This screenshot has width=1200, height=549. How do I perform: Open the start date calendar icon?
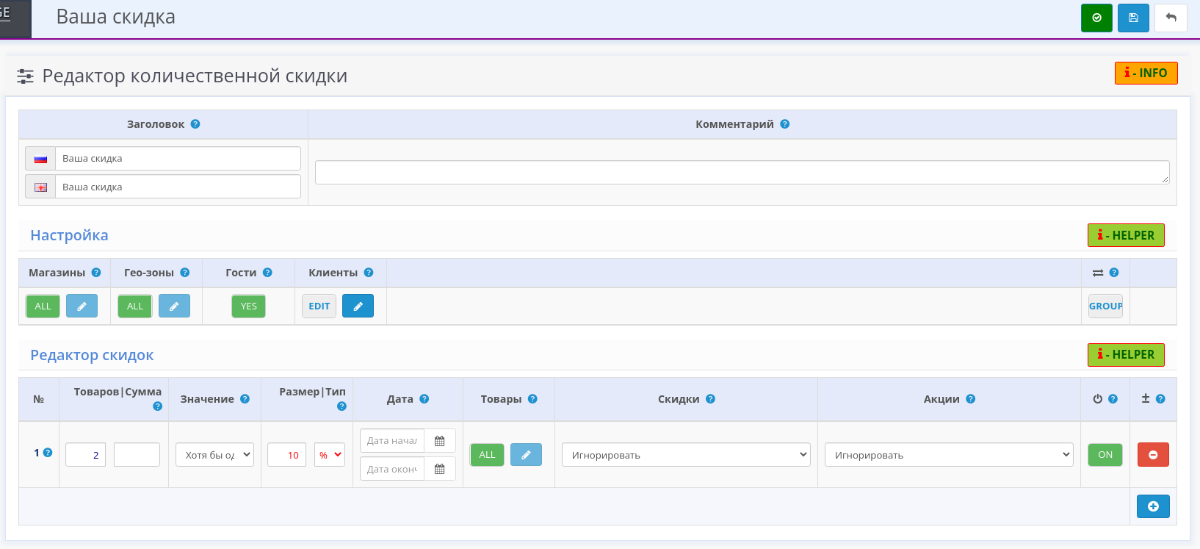tap(439, 441)
